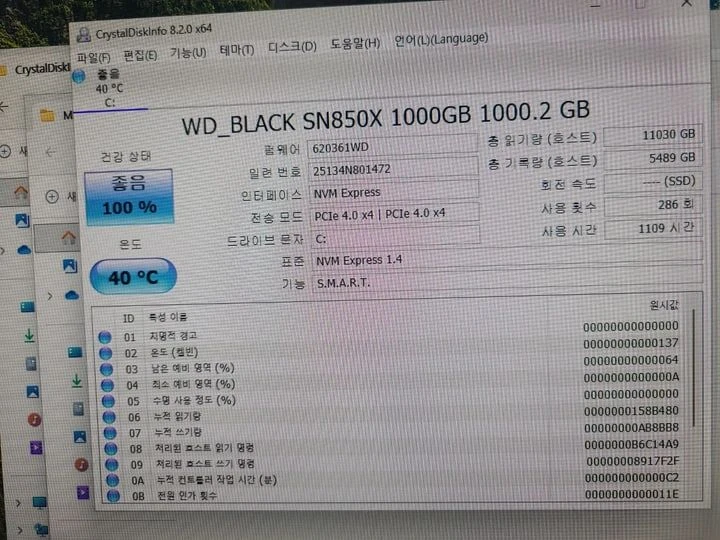
Task: Open the 파일(F) menu
Action: [94, 57]
